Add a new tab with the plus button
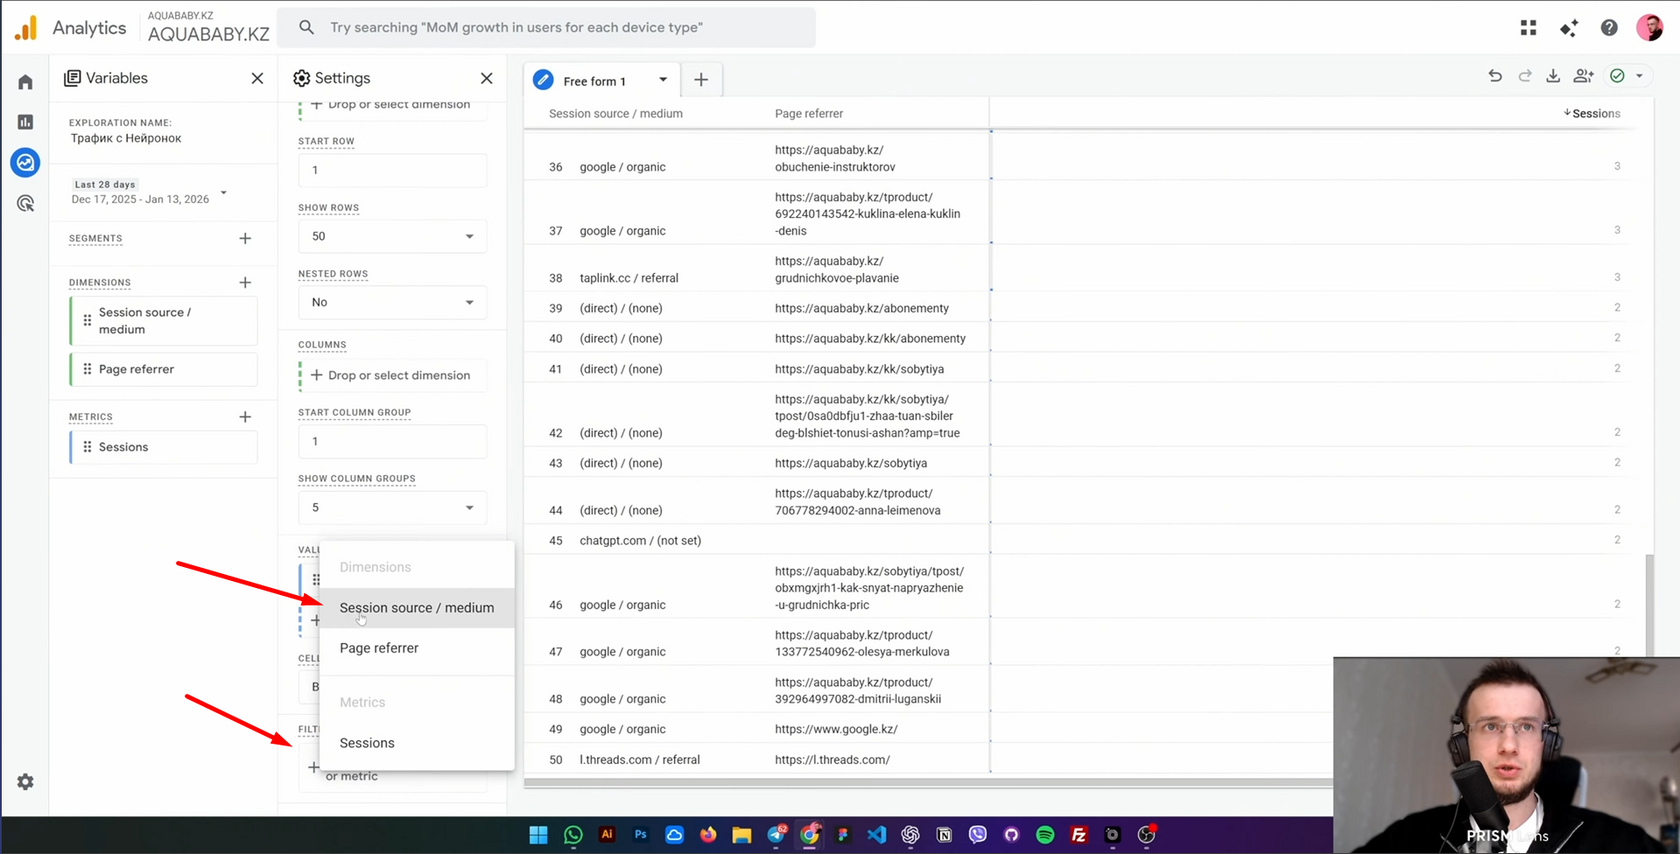The height and width of the screenshot is (854, 1680). tap(701, 80)
